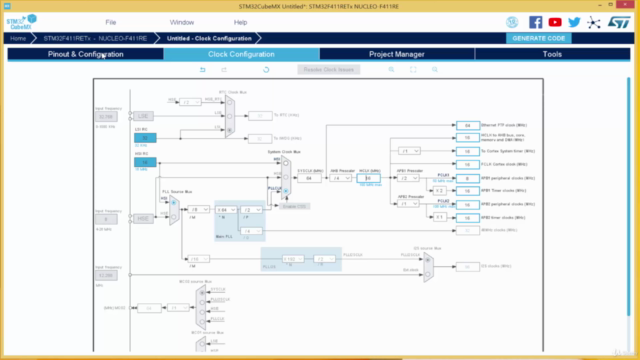This screenshot has height=360, width=640.
Task: Select LSI in RTC Clock Mux
Action: point(229,130)
